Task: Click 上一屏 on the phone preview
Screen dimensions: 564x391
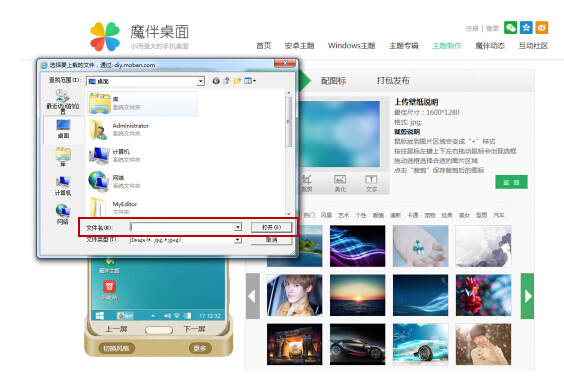Action: tap(116, 329)
